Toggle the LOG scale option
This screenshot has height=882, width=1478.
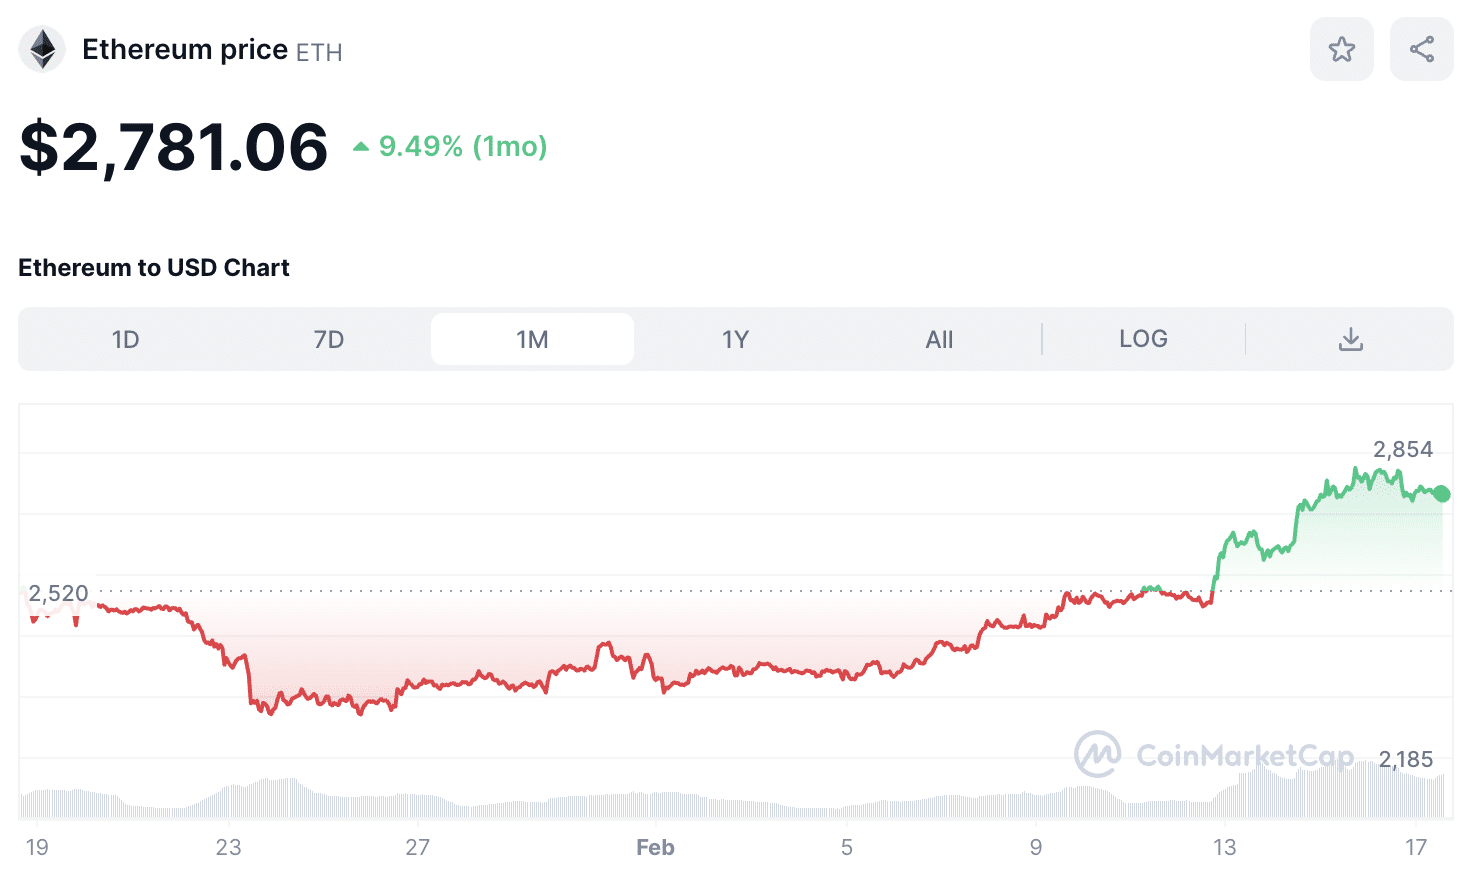(1143, 339)
